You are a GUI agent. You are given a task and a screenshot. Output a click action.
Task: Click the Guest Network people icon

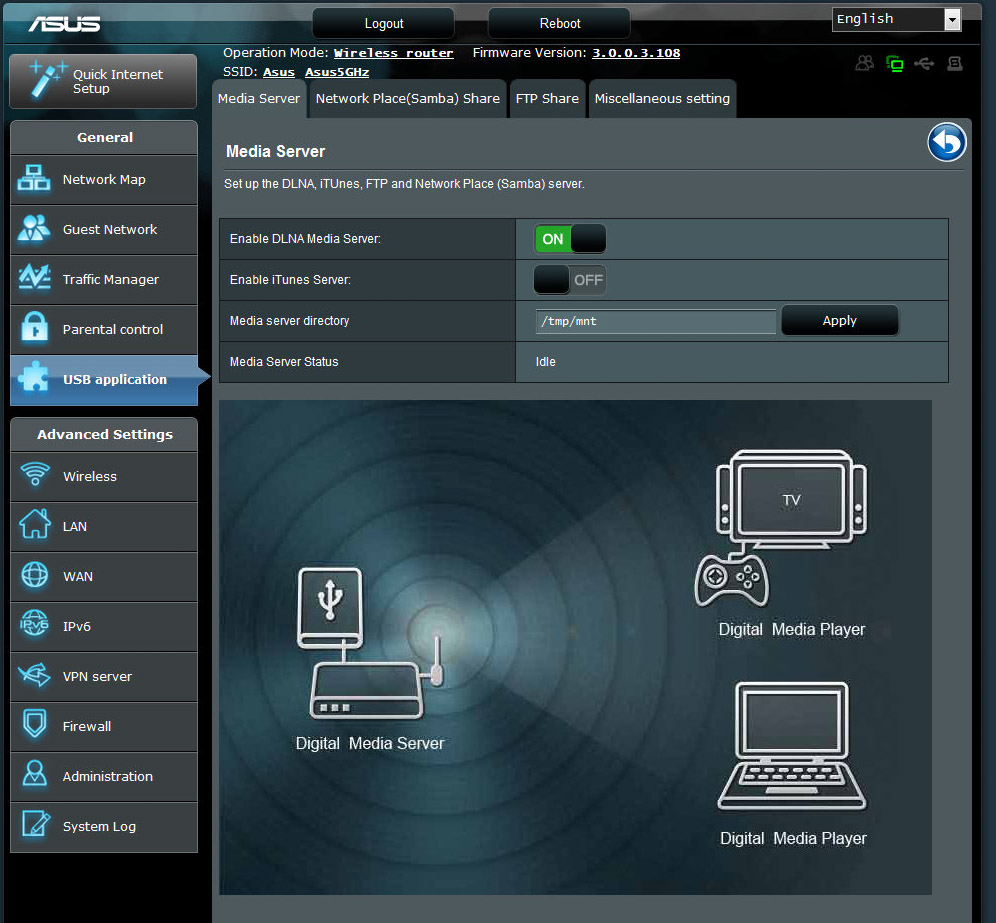pyautogui.click(x=34, y=228)
